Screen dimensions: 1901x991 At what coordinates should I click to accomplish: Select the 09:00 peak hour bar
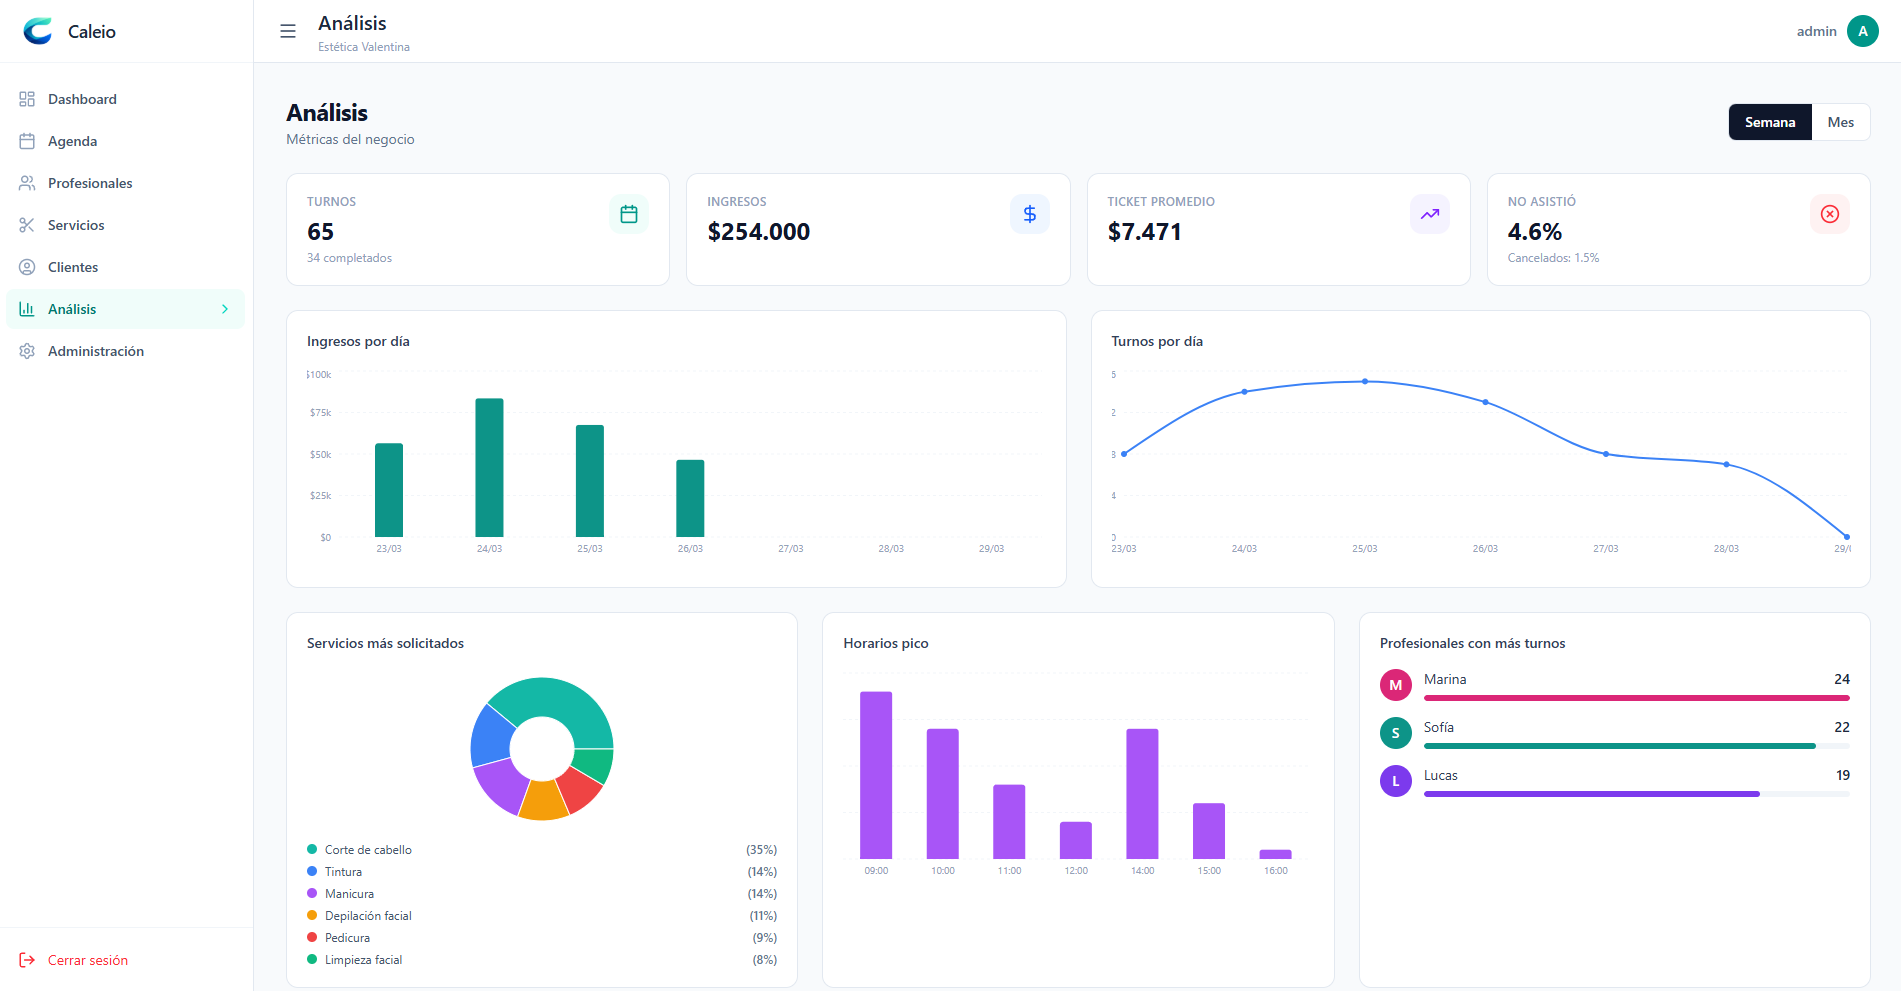pos(876,775)
